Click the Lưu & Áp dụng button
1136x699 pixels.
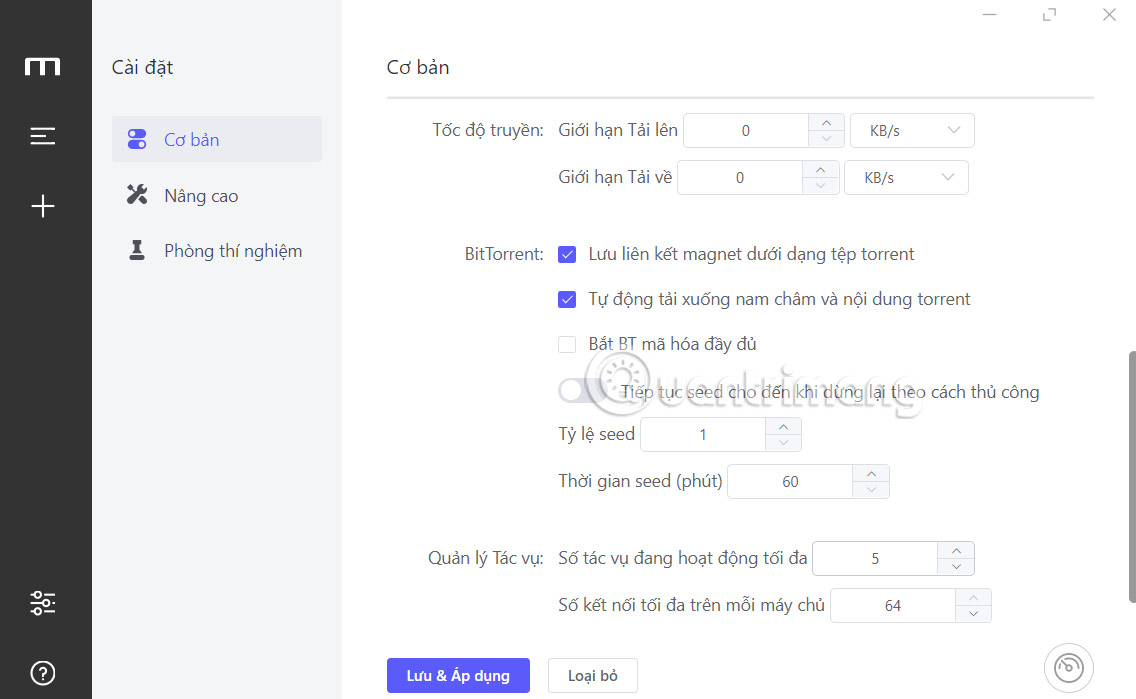click(x=458, y=675)
